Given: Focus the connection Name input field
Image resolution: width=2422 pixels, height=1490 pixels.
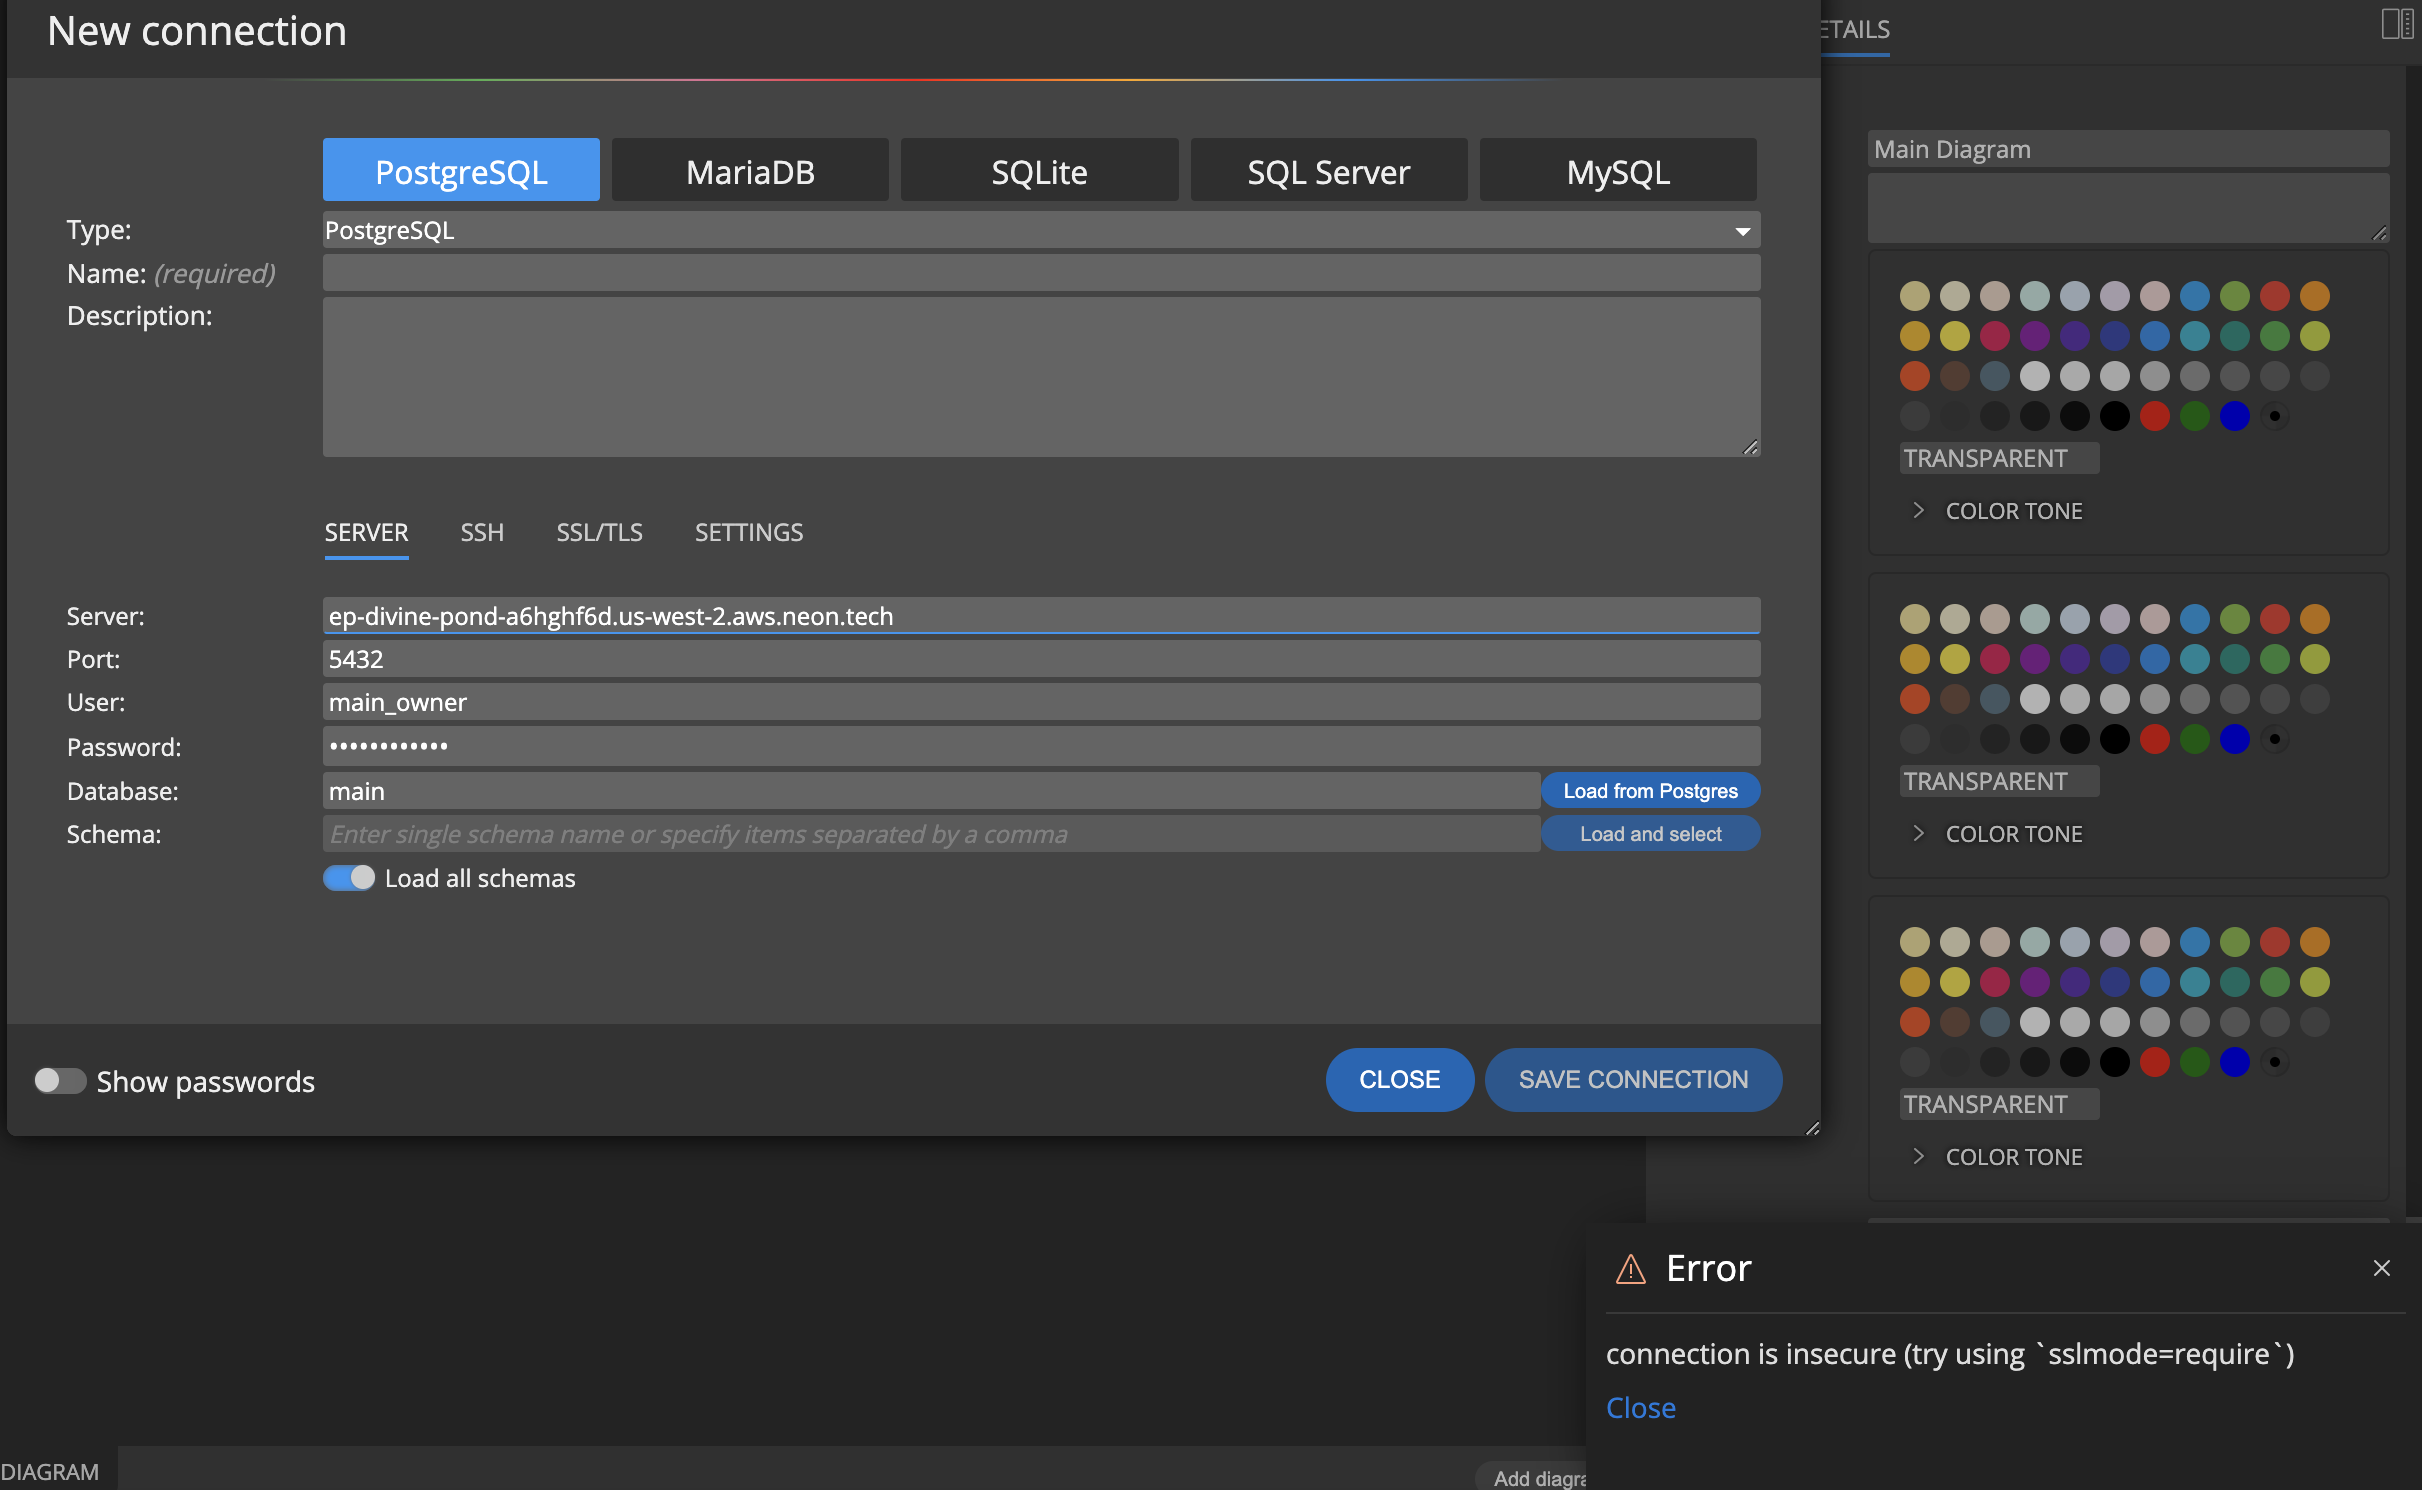Looking at the screenshot, I should [x=1041, y=273].
